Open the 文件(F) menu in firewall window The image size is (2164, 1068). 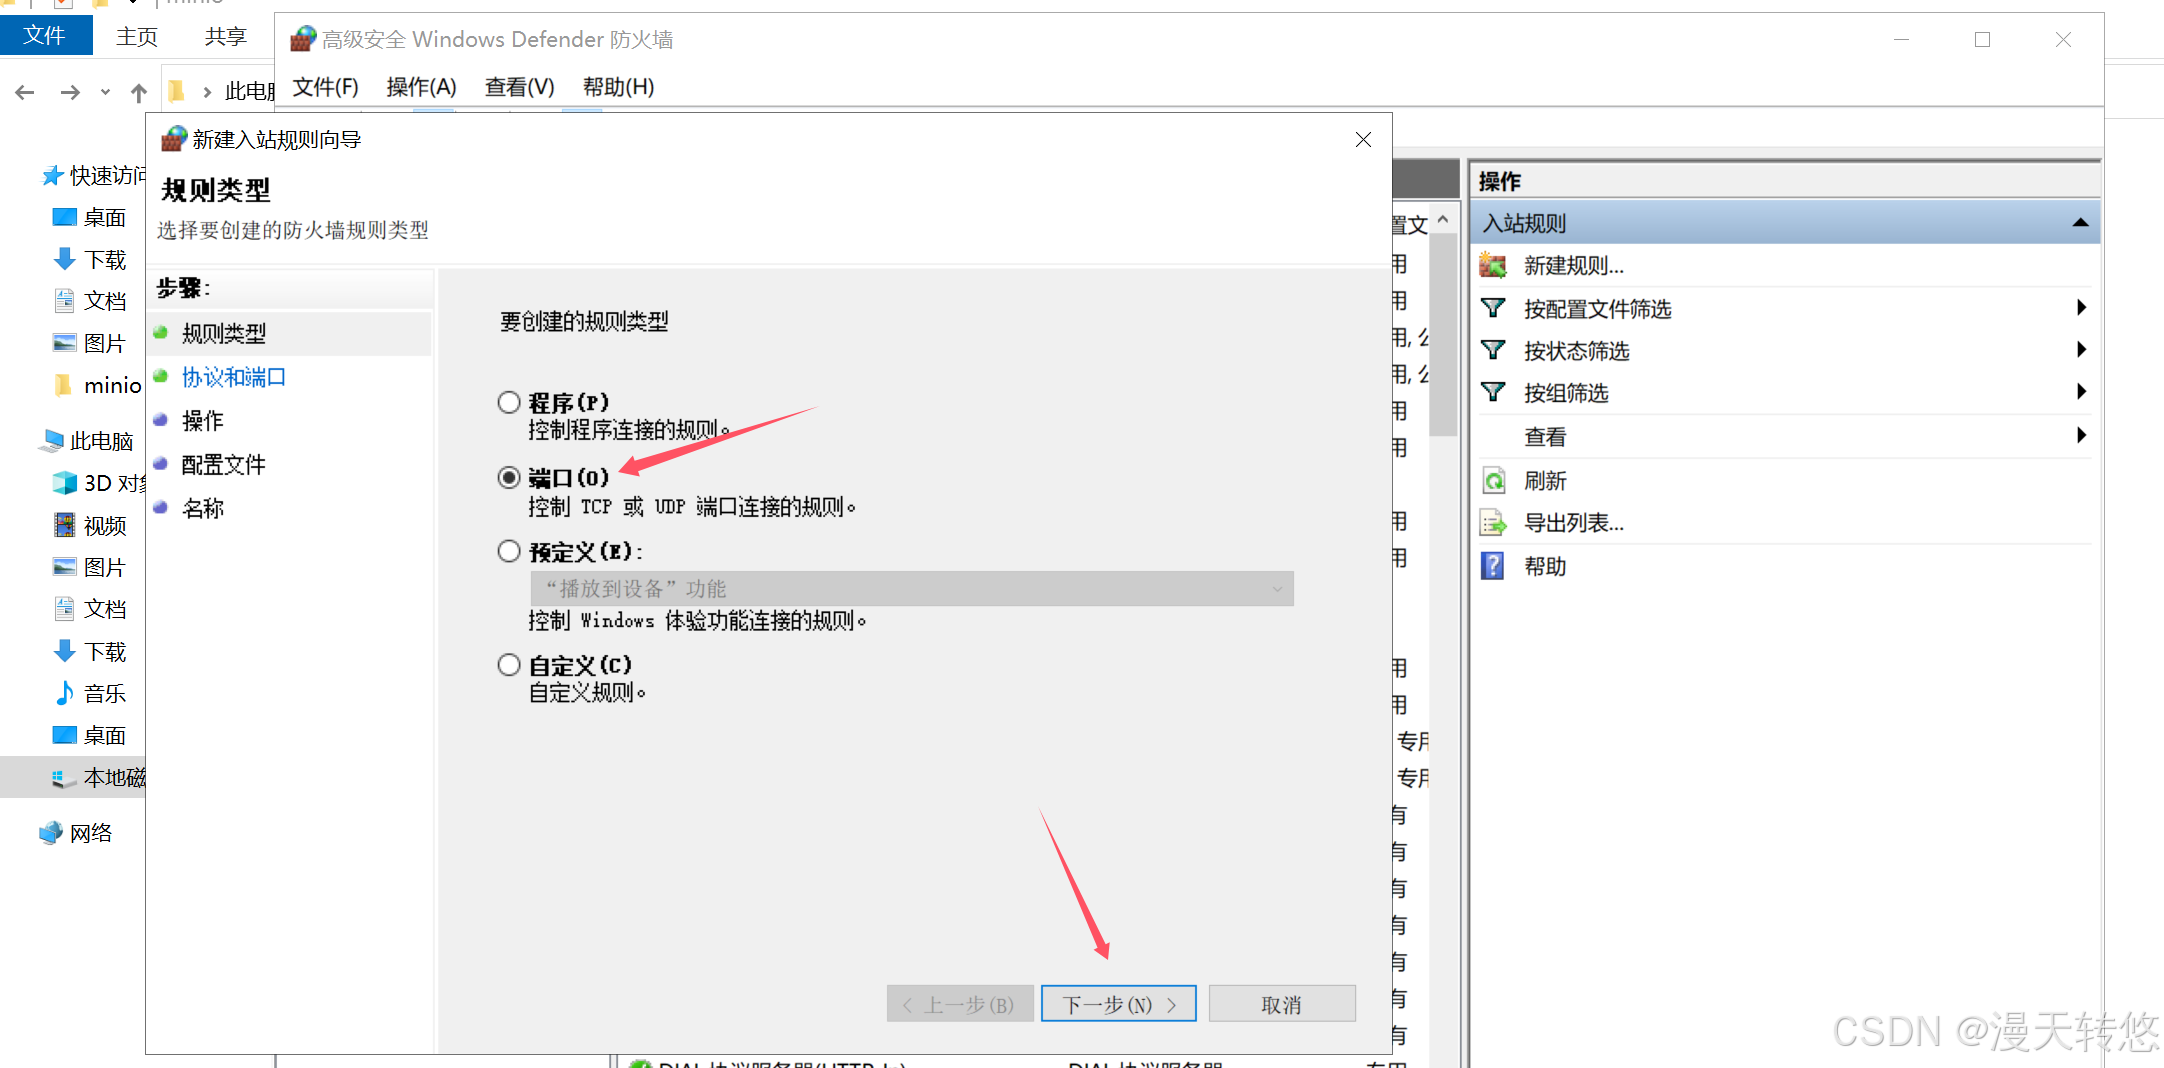click(x=325, y=87)
